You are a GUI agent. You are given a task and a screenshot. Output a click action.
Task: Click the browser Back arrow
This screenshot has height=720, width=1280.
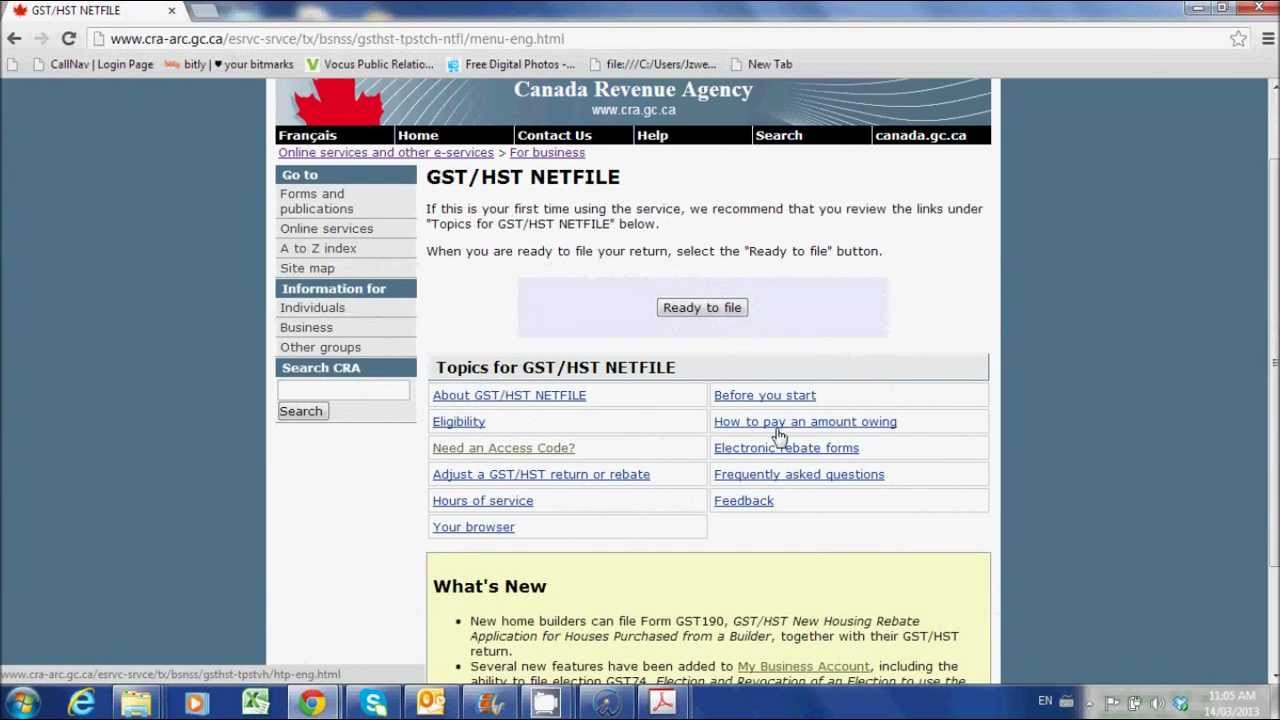14,39
